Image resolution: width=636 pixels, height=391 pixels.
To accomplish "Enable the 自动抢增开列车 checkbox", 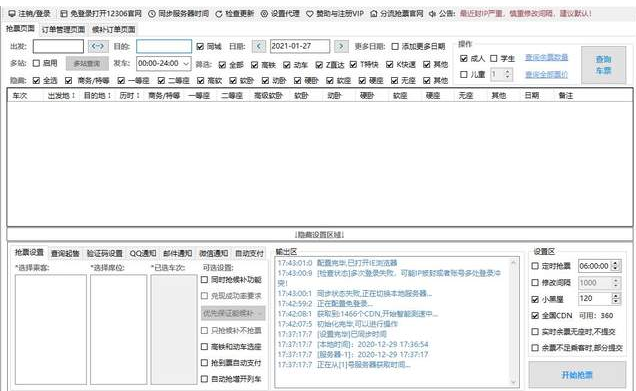I will click(x=204, y=379).
